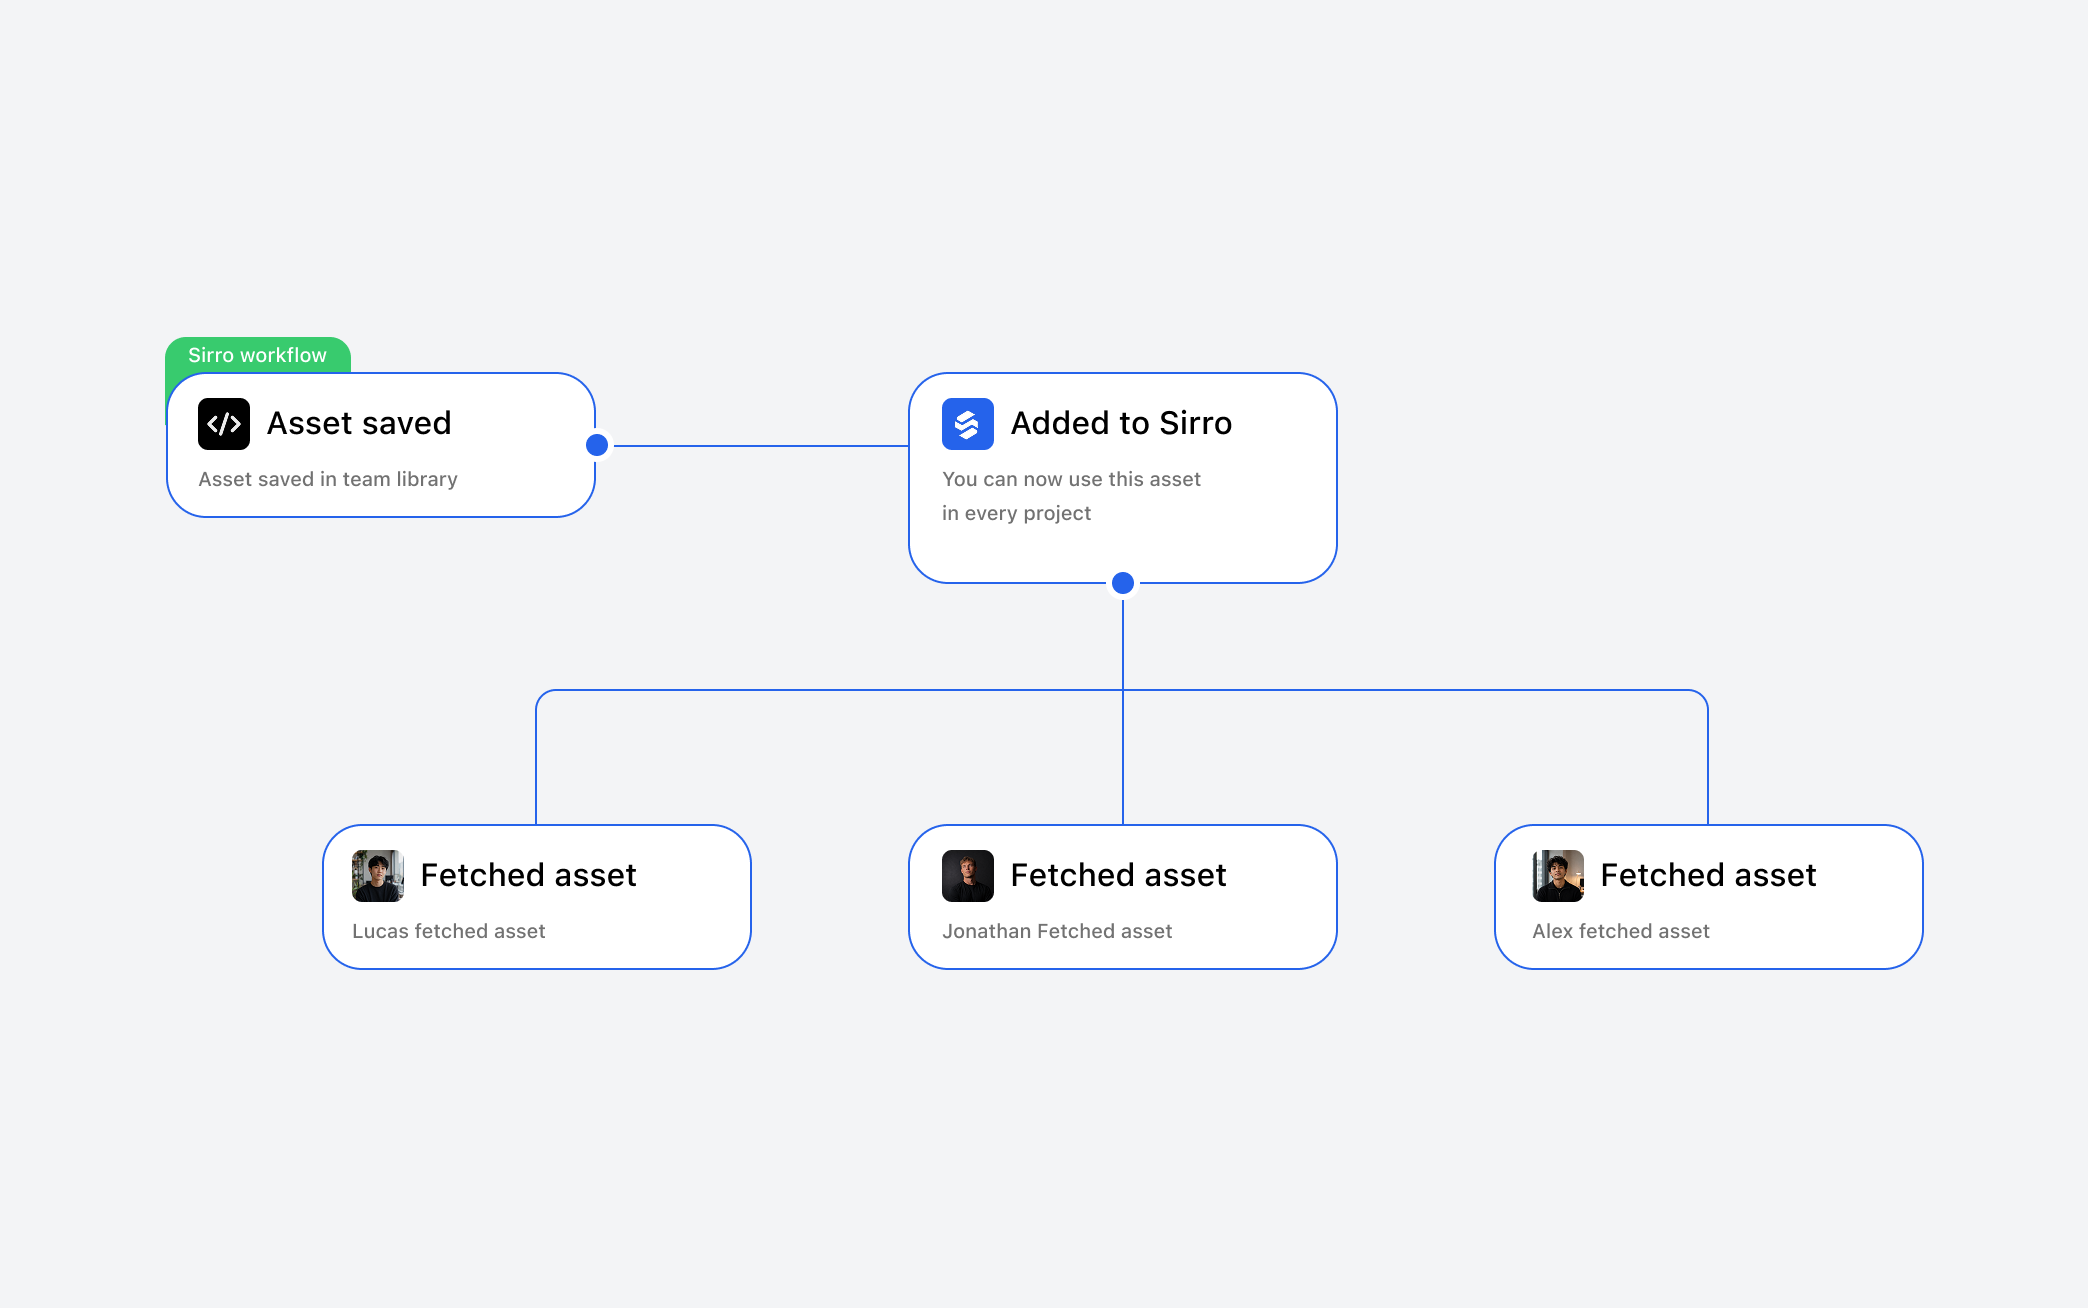Click Fetched asset title beside Jonathan's avatar
Viewport: 2088px width, 1308px height.
click(x=1118, y=875)
